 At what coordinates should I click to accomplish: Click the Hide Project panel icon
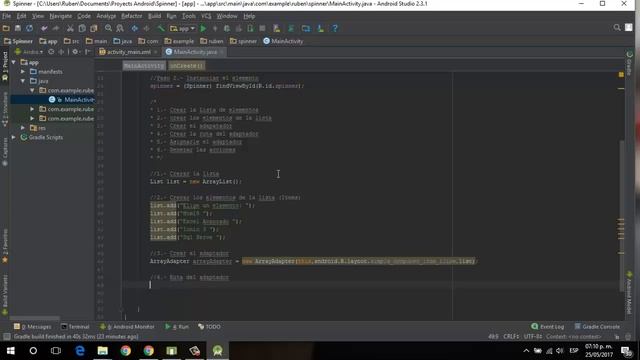pos(88,52)
